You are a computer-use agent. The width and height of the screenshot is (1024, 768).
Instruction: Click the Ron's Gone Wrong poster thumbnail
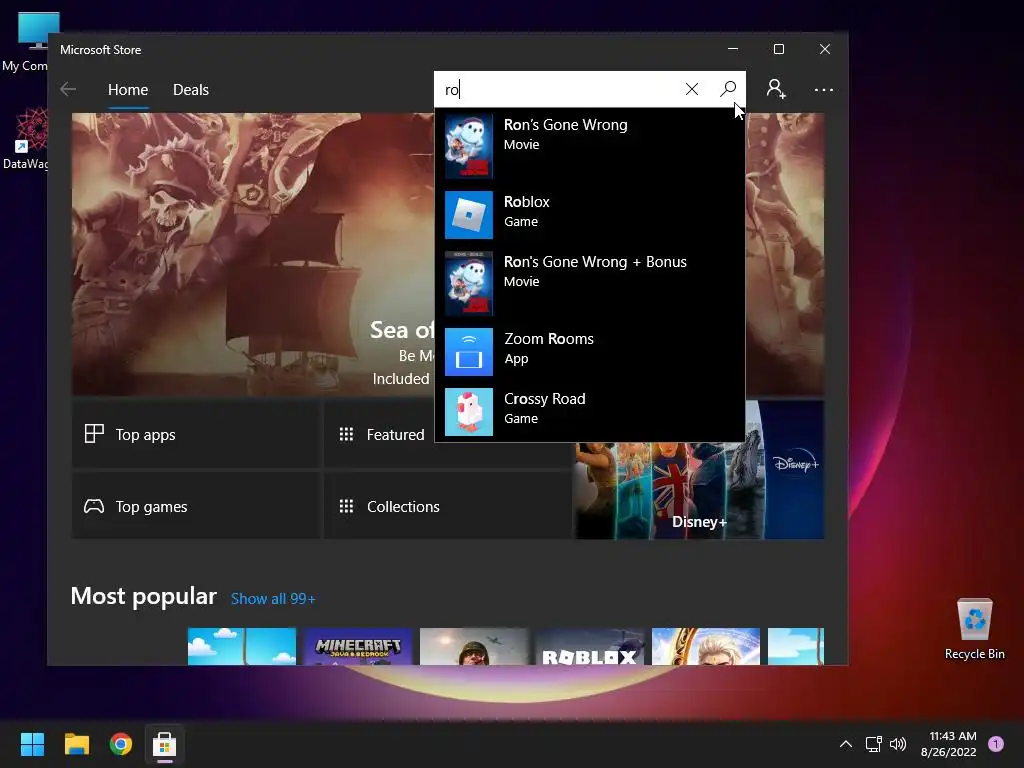pyautogui.click(x=469, y=146)
